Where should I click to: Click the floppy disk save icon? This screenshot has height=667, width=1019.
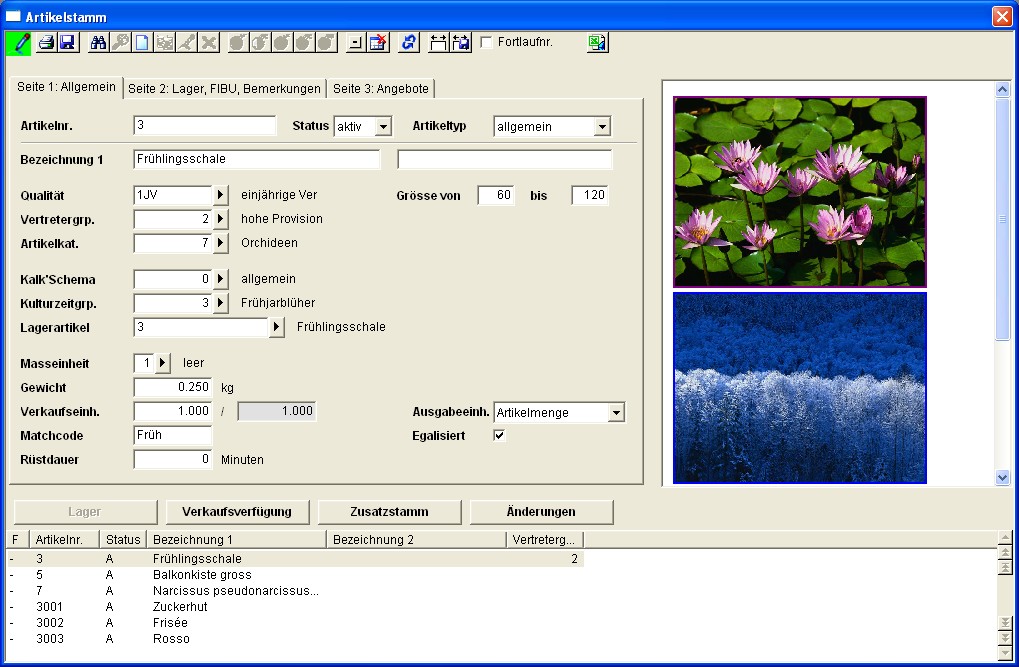67,43
